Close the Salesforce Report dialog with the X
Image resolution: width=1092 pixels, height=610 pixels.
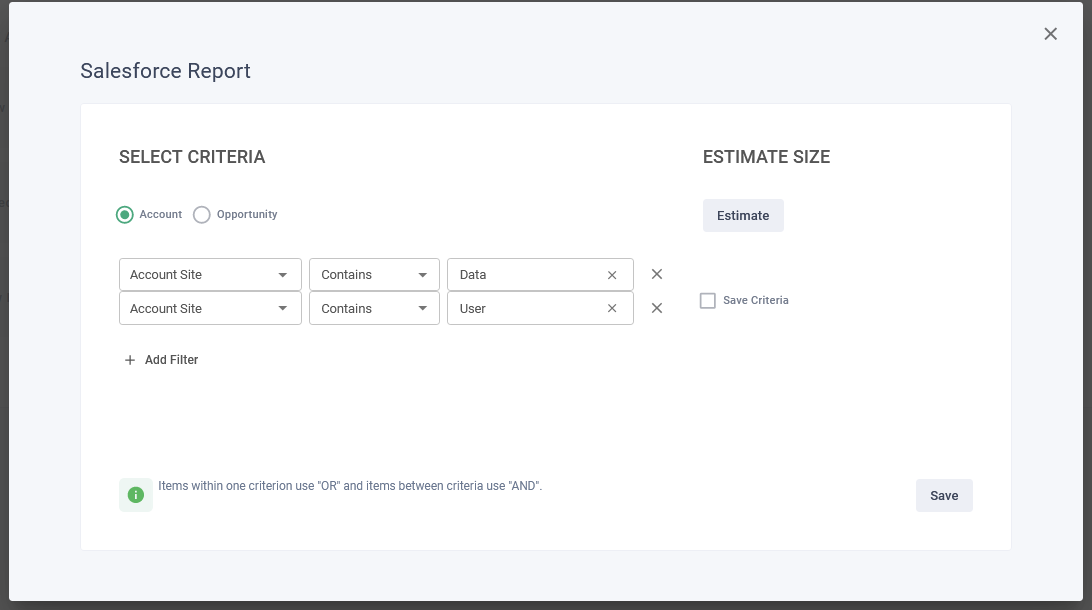pyautogui.click(x=1050, y=33)
